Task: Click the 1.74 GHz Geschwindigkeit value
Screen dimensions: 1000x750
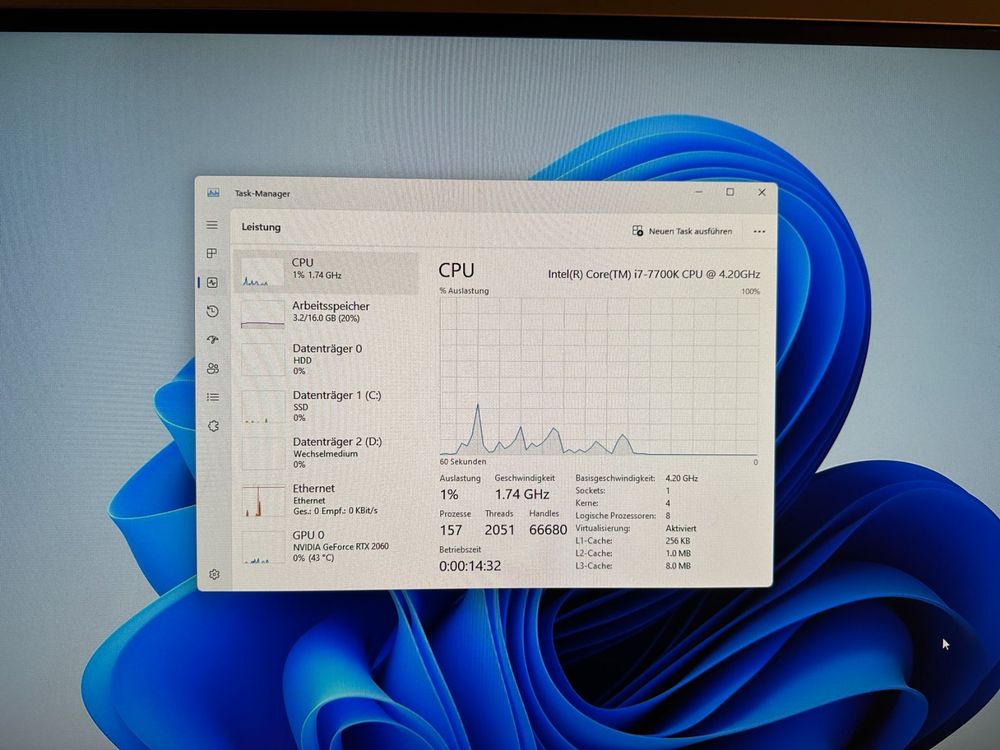Action: click(522, 494)
